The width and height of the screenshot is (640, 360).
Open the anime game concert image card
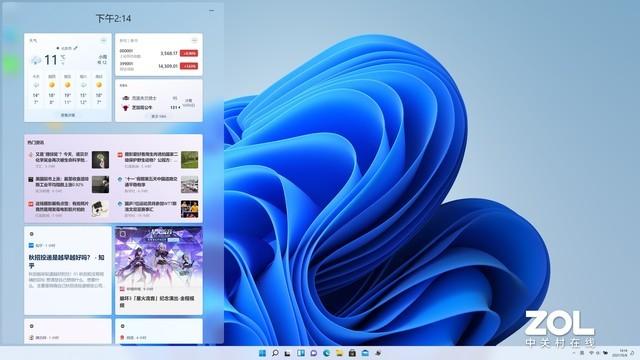(x=159, y=270)
